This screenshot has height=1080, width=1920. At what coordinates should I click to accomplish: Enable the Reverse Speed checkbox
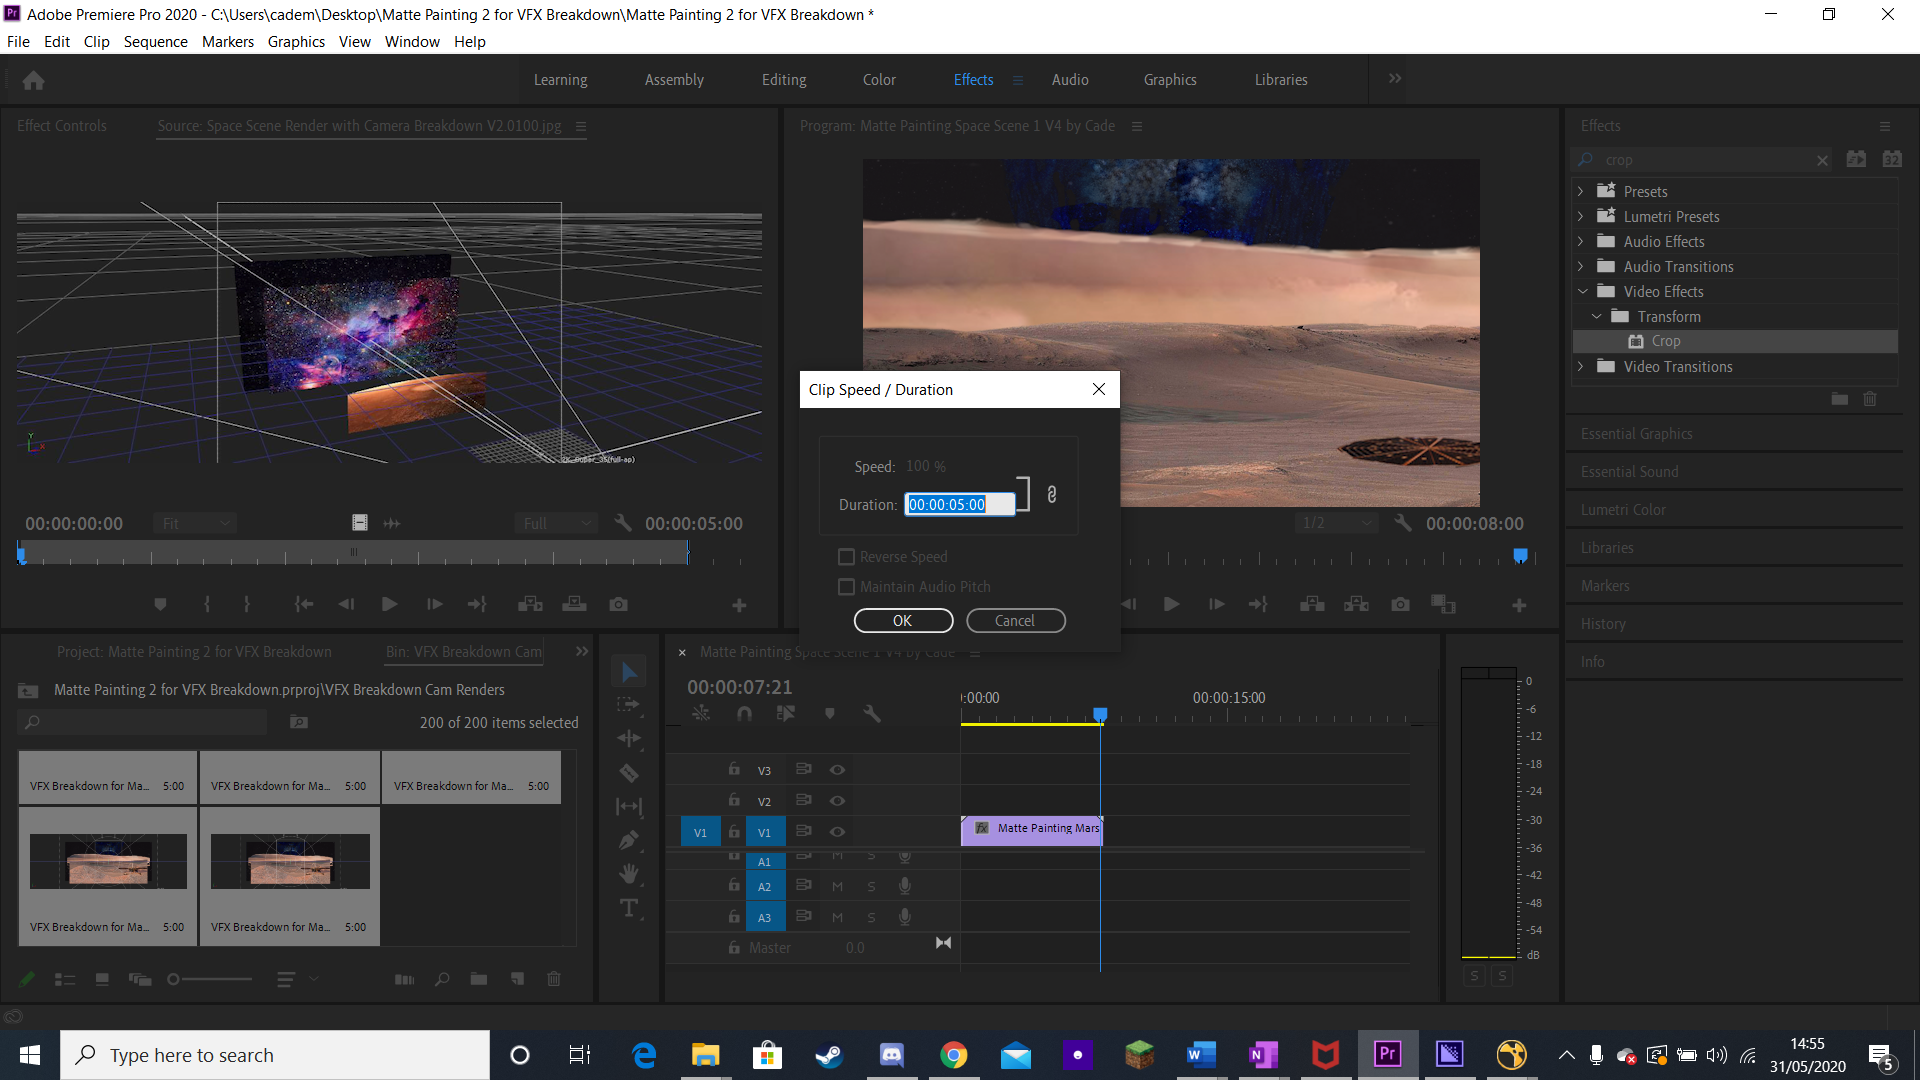(x=847, y=557)
